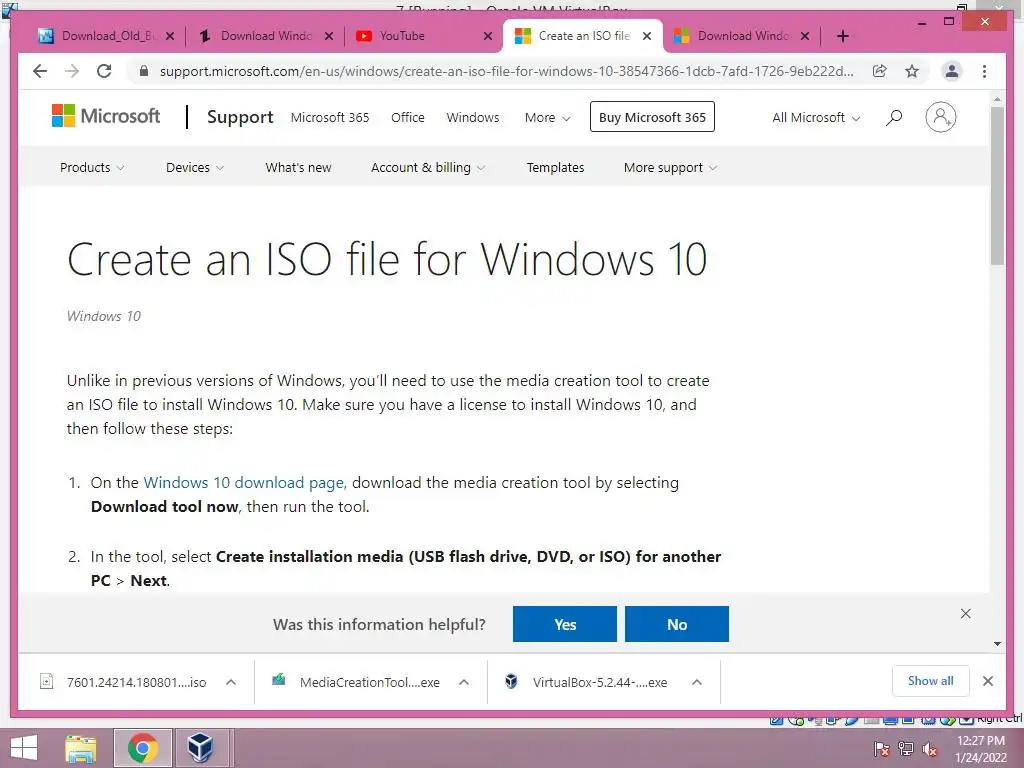Image resolution: width=1024 pixels, height=768 pixels.
Task: Expand Account & billing menu
Action: click(x=428, y=167)
